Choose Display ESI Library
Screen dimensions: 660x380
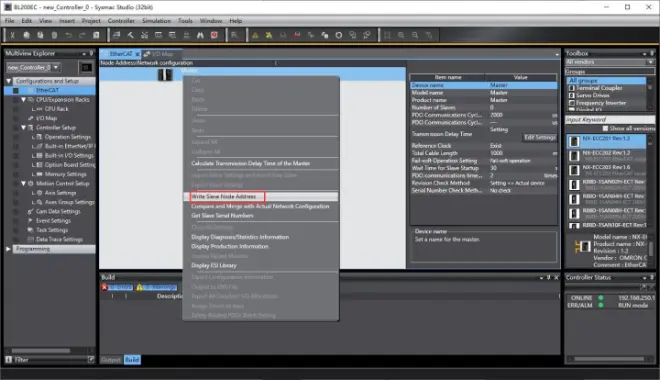tap(261, 266)
